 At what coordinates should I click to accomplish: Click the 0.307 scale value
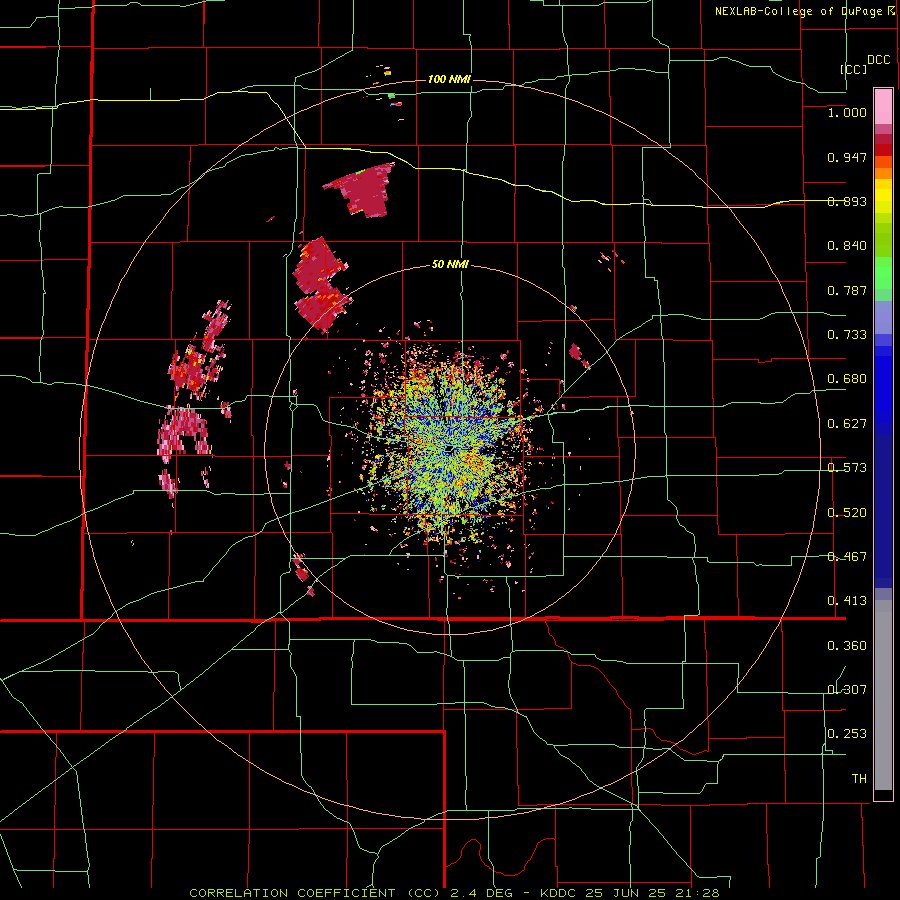(x=847, y=690)
